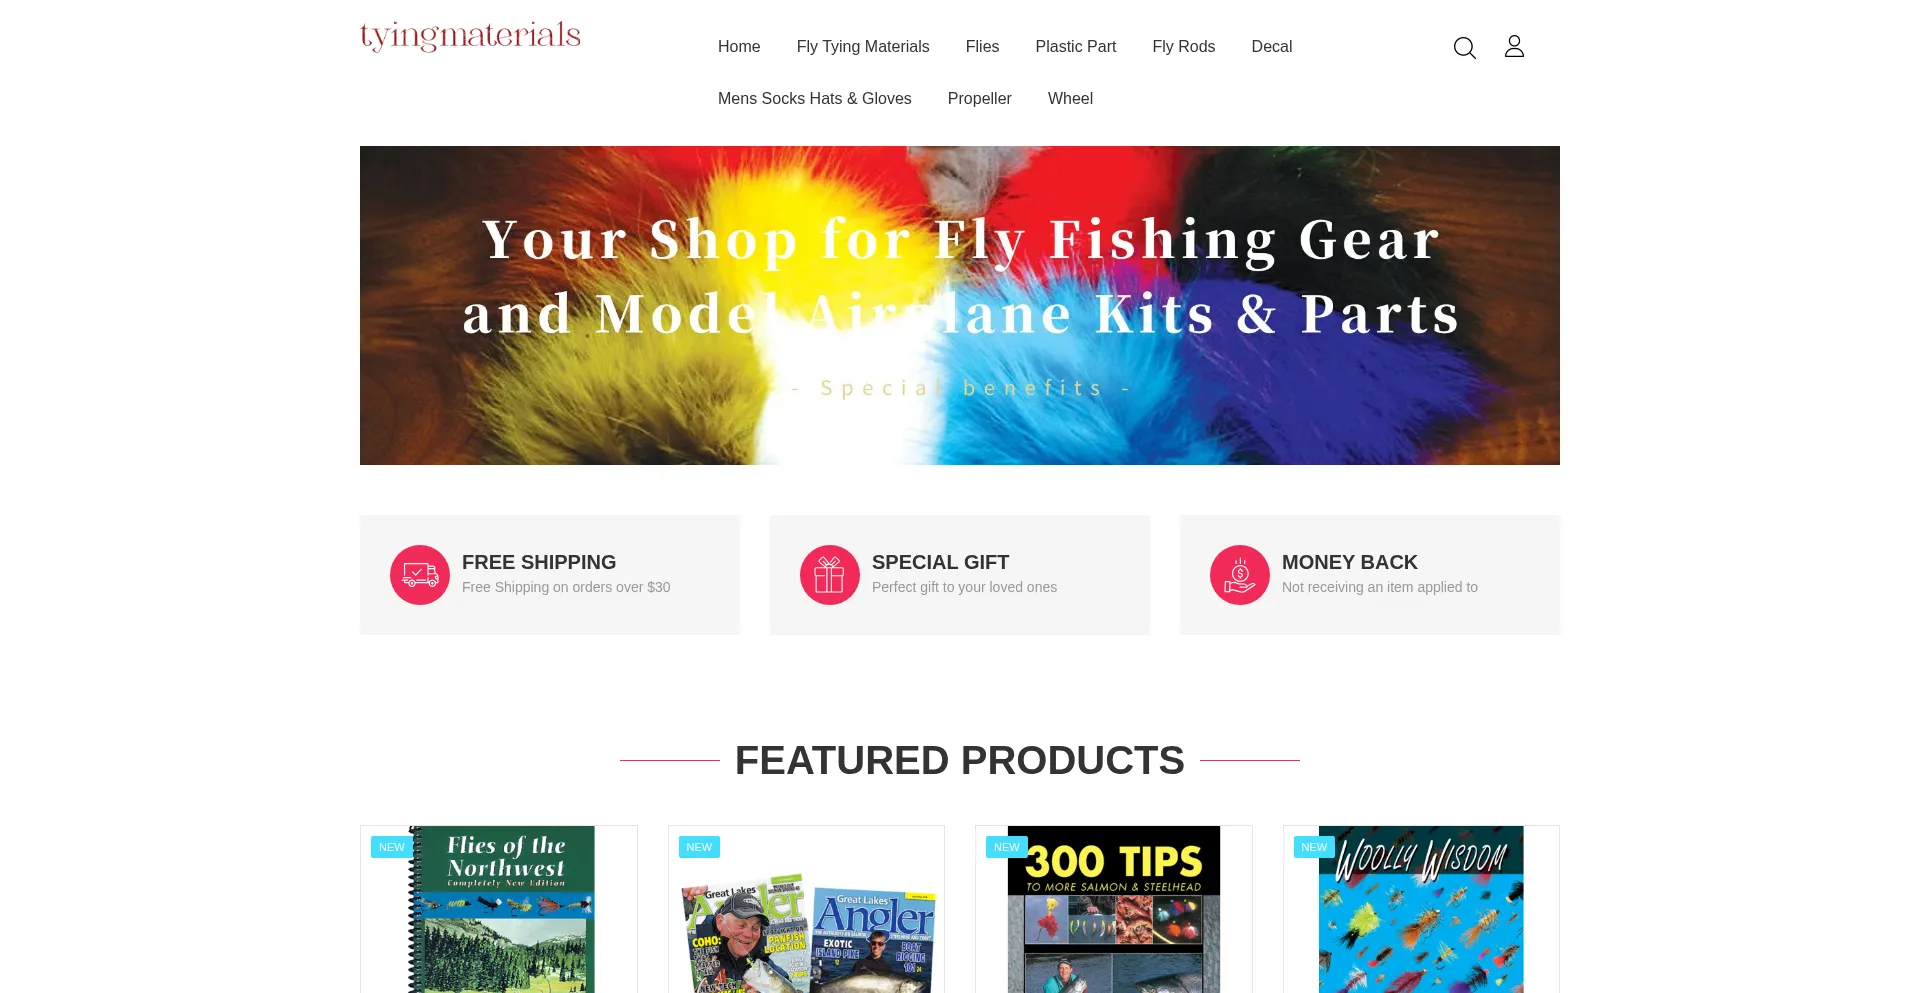1920x993 pixels.
Task: Open Flies of the Northwest product
Action: pyautogui.click(x=500, y=909)
